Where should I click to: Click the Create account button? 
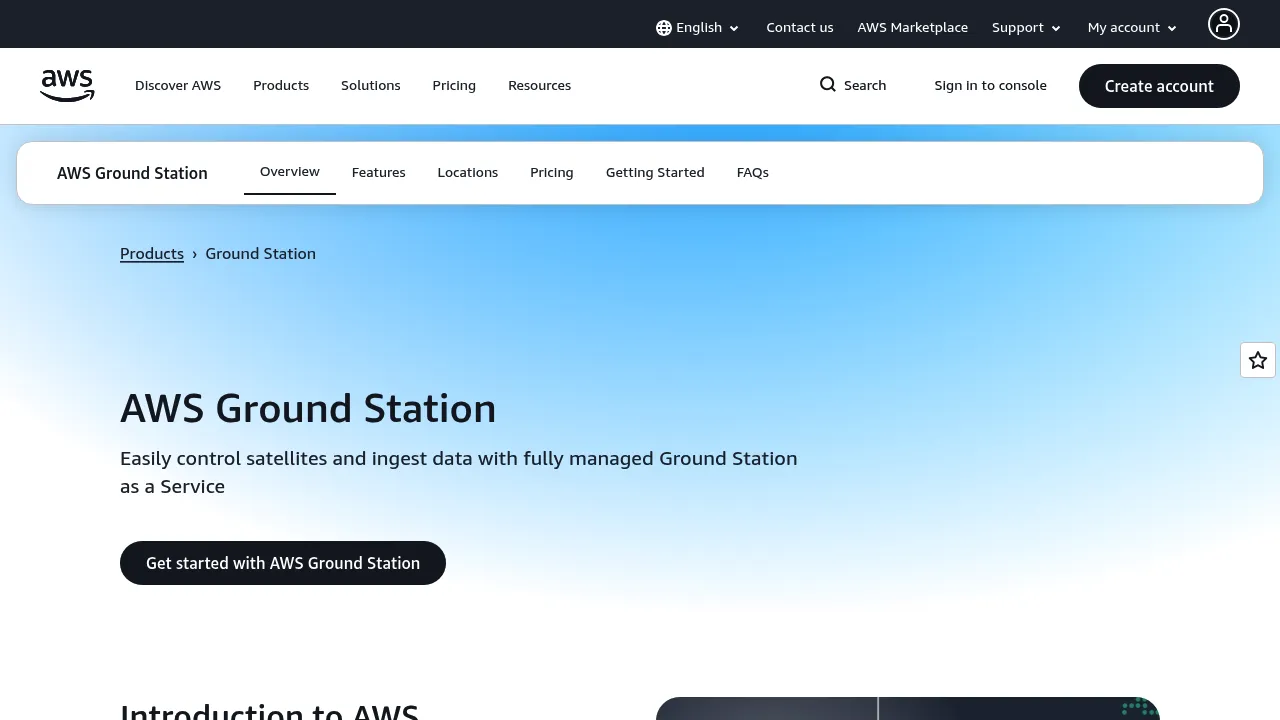(1159, 86)
